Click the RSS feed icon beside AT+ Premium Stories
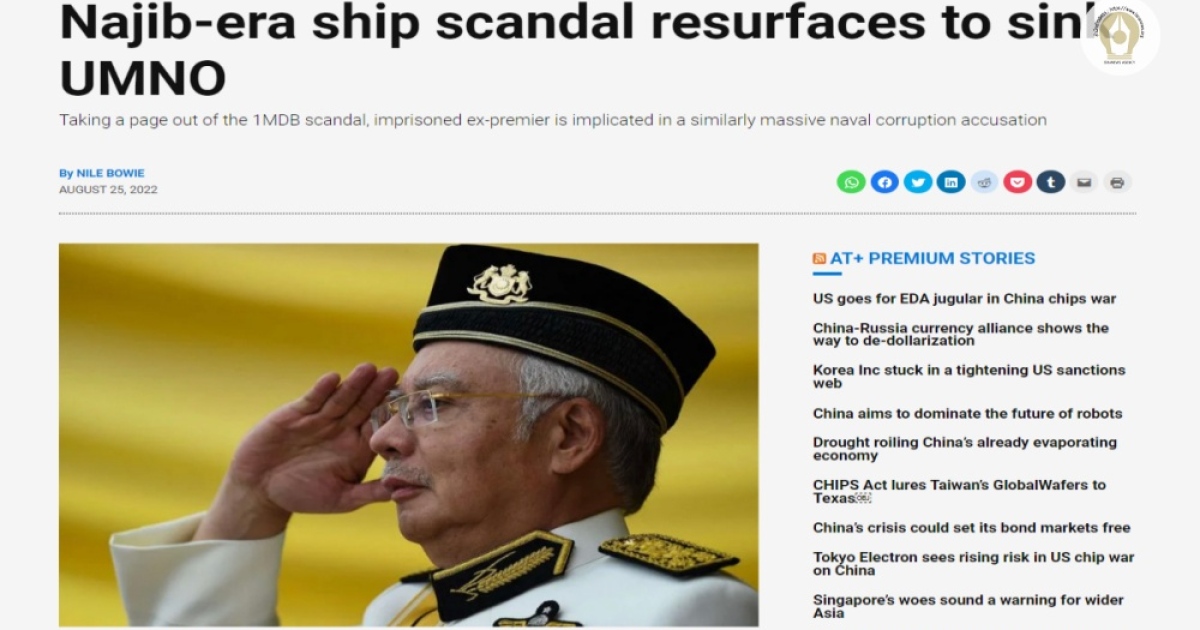Viewport: 1200px width, 630px height. pyautogui.click(x=819, y=258)
